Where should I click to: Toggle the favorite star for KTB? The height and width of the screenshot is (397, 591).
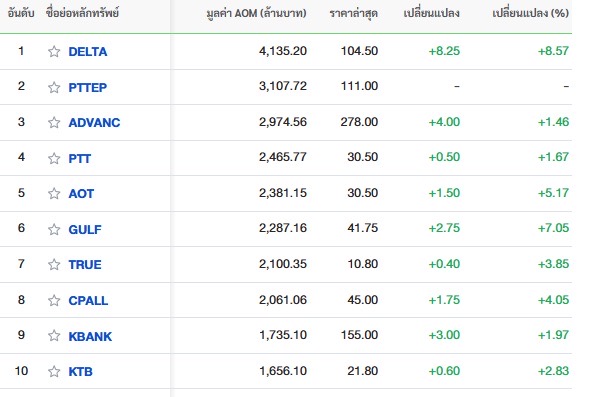(54, 371)
